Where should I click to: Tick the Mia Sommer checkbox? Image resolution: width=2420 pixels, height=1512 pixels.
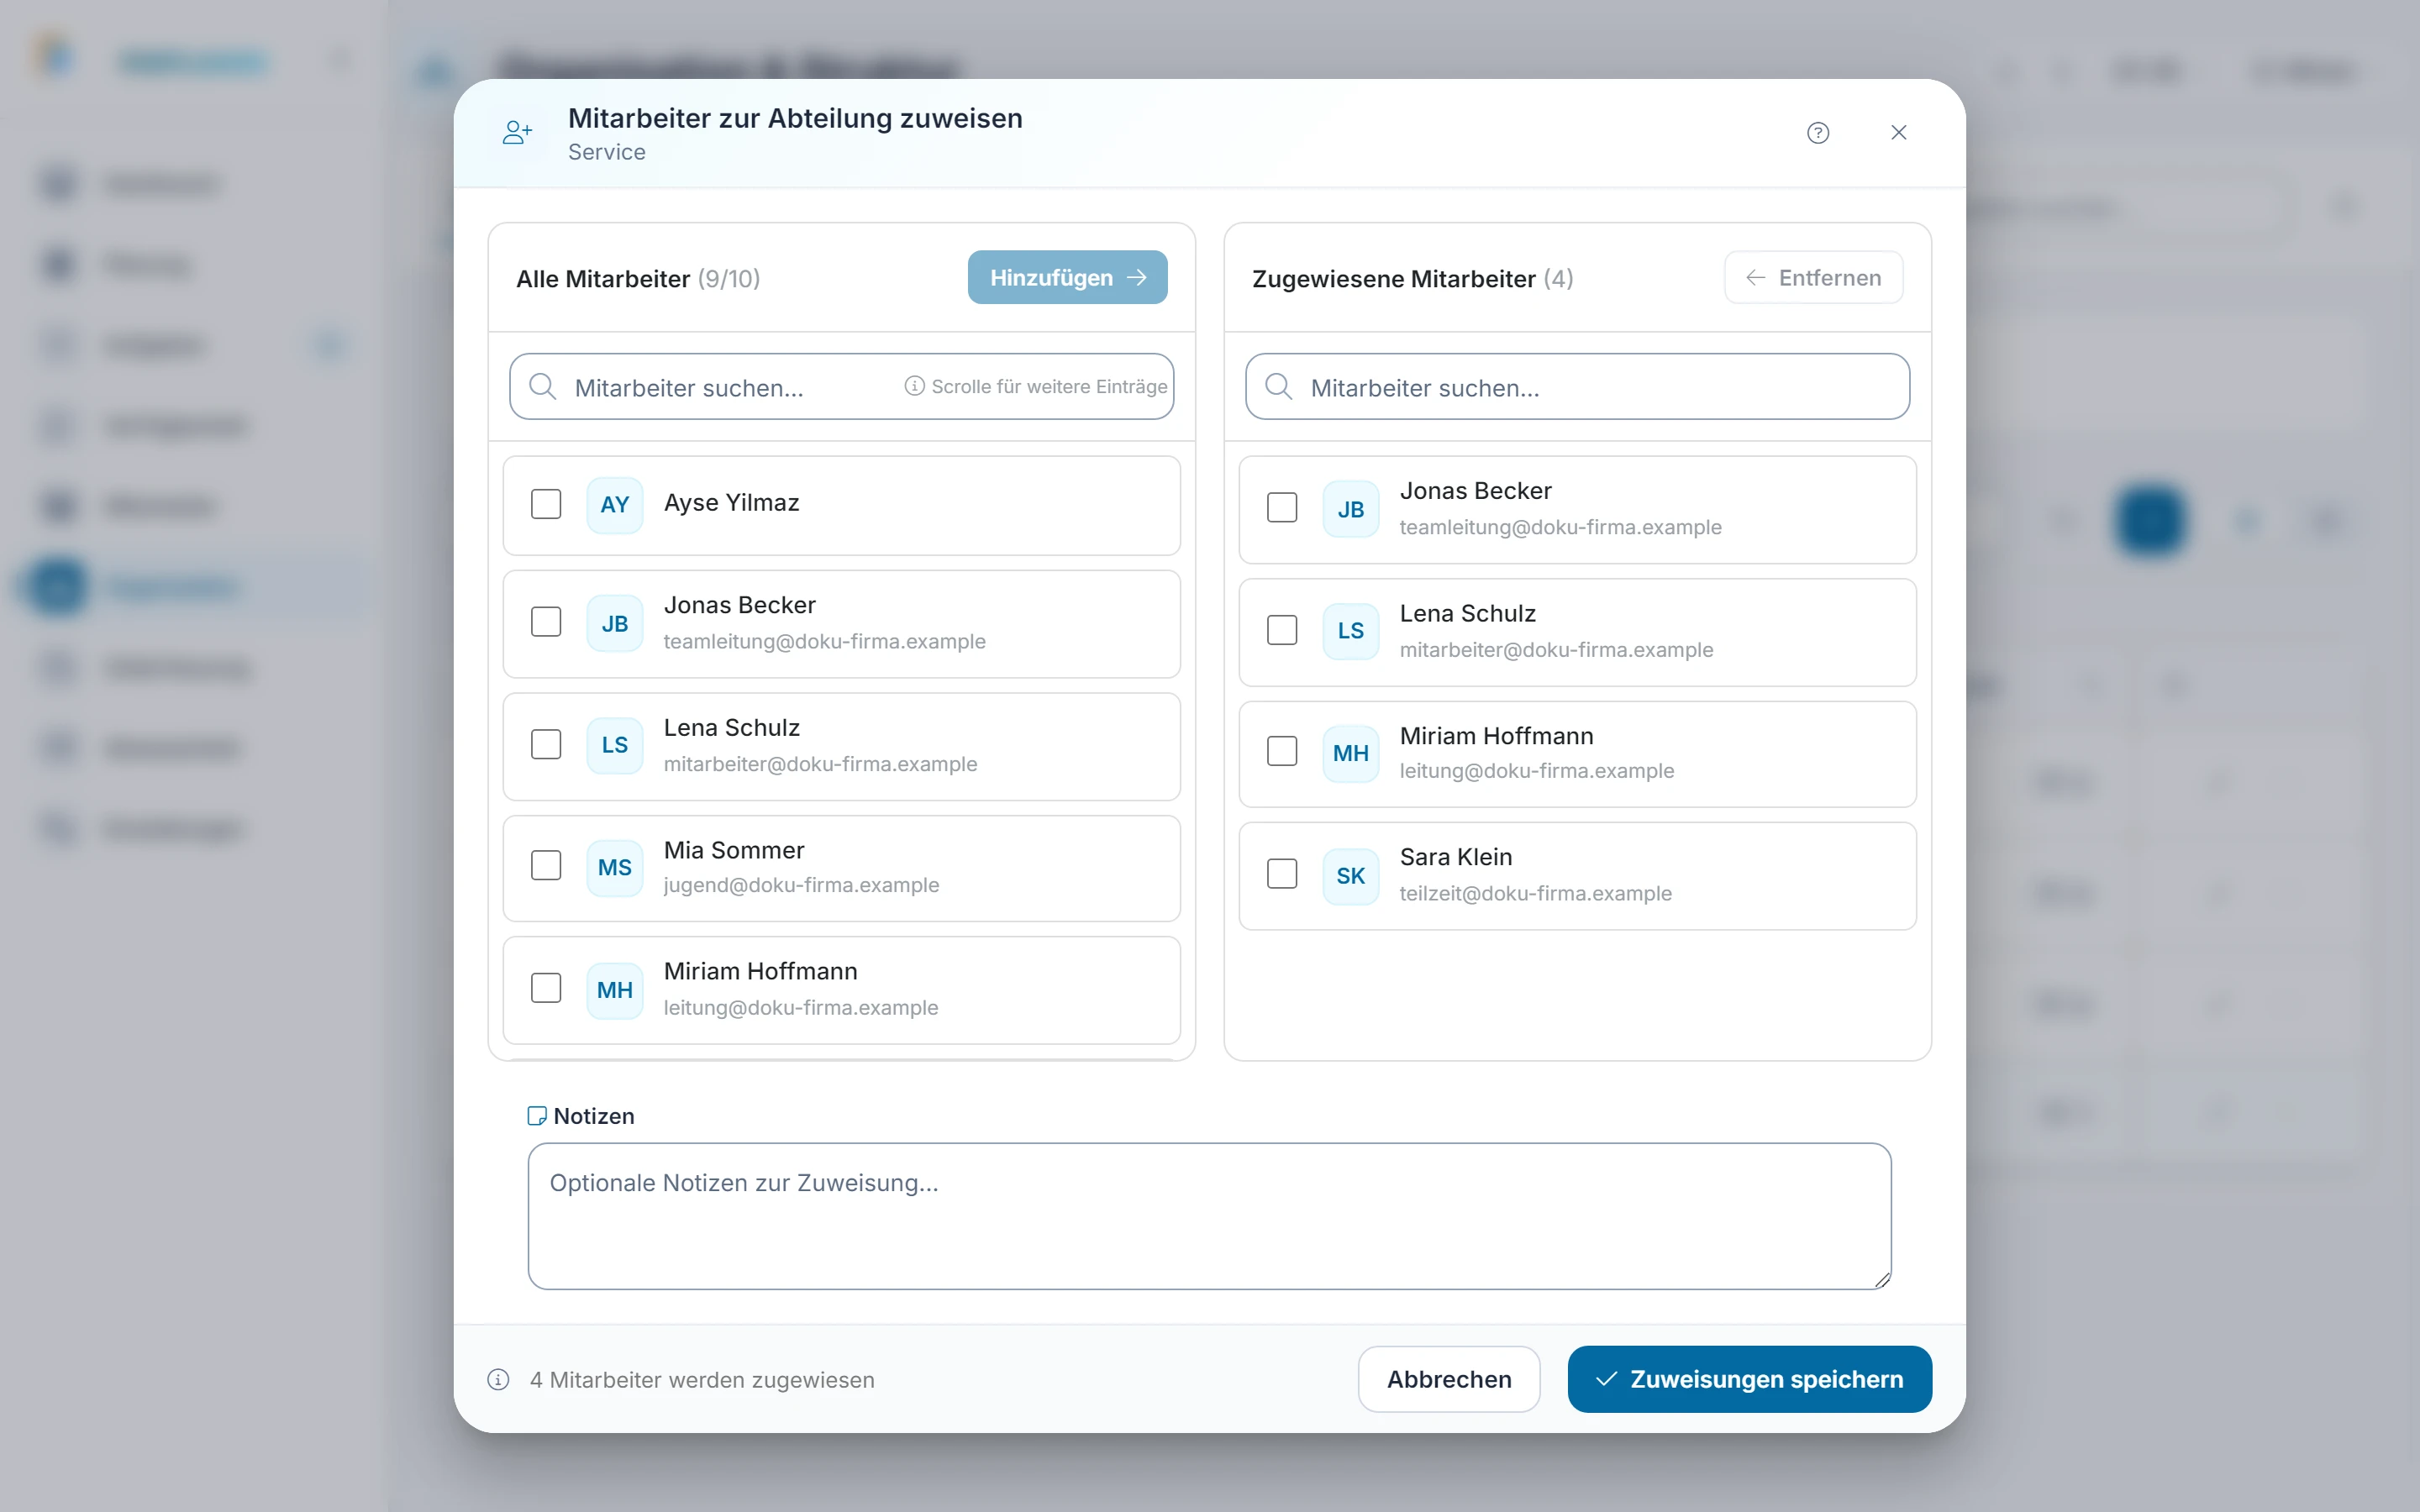[546, 865]
